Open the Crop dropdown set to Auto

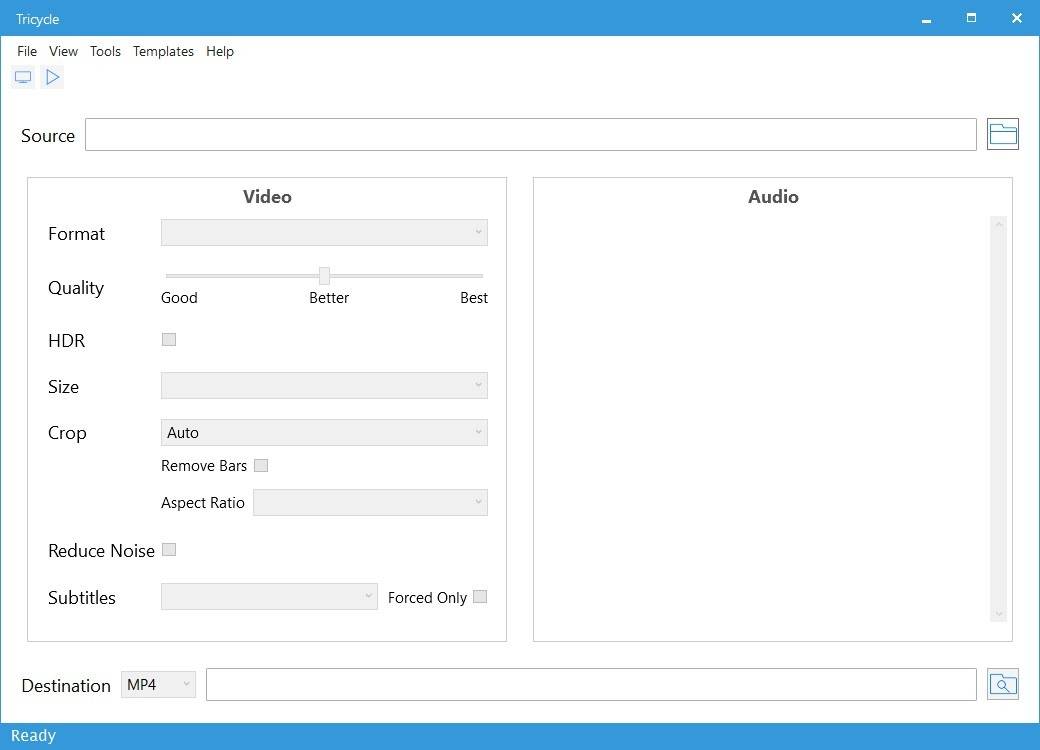point(324,432)
